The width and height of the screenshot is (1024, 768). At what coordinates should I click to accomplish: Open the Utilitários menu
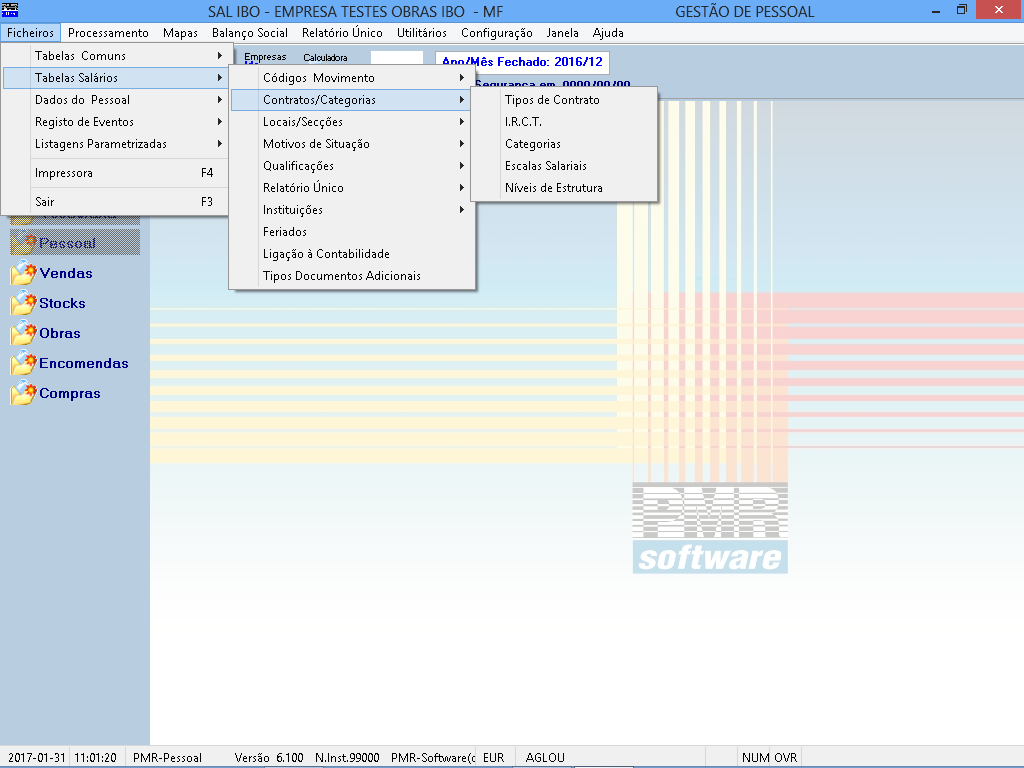click(x=421, y=33)
